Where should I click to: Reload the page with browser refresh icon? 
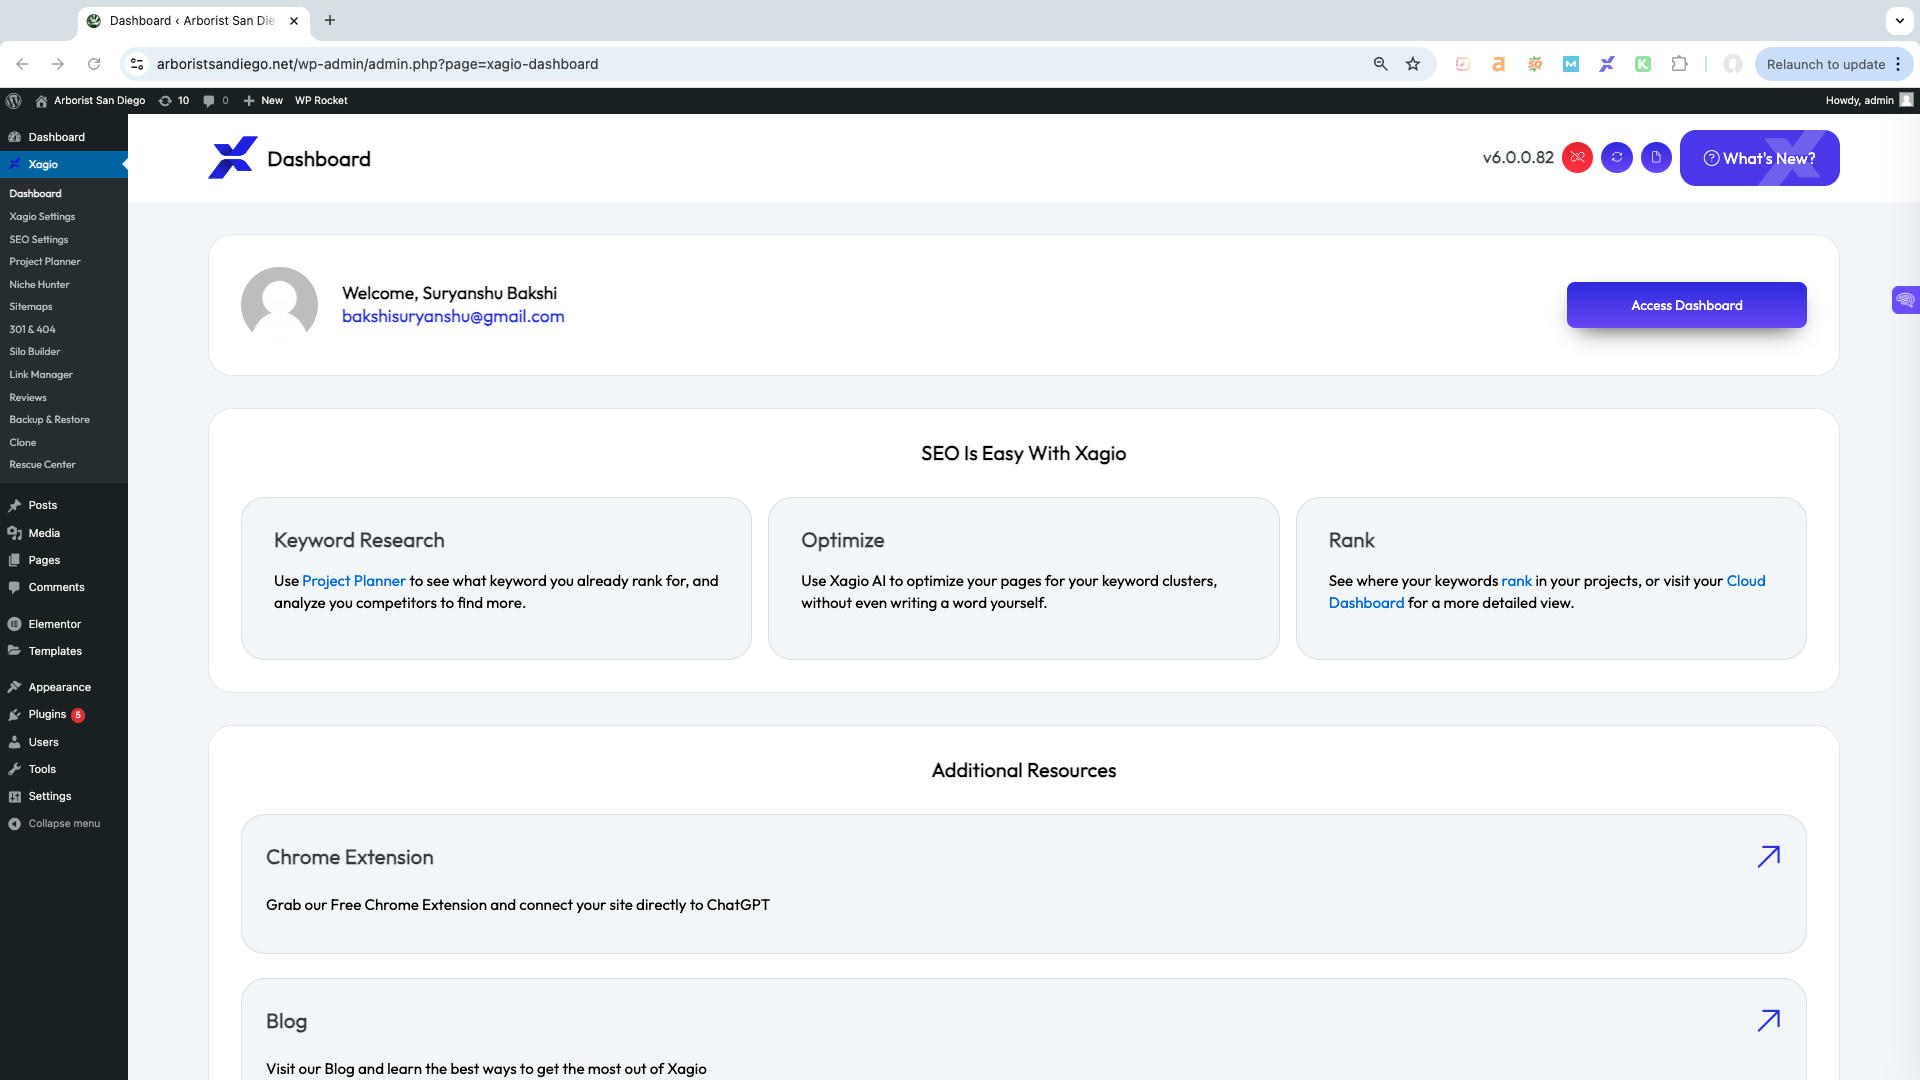tap(94, 64)
